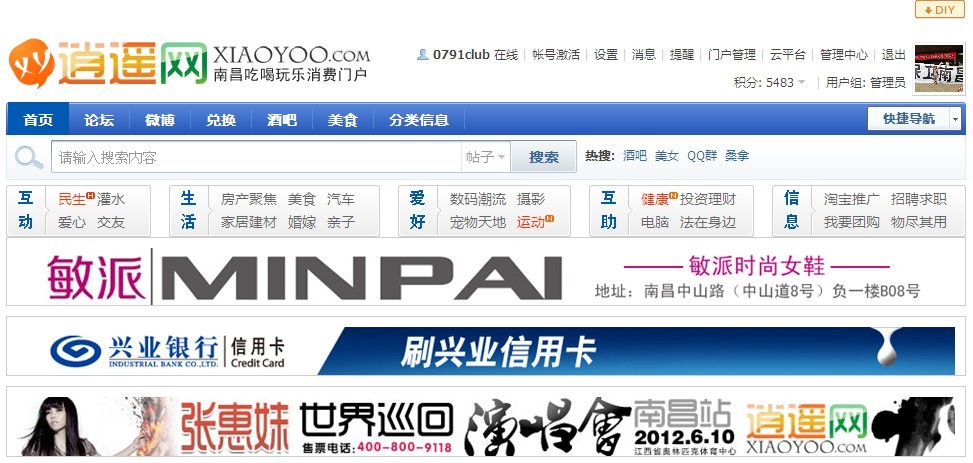Open the 微博 navigation tab

pyautogui.click(x=160, y=120)
